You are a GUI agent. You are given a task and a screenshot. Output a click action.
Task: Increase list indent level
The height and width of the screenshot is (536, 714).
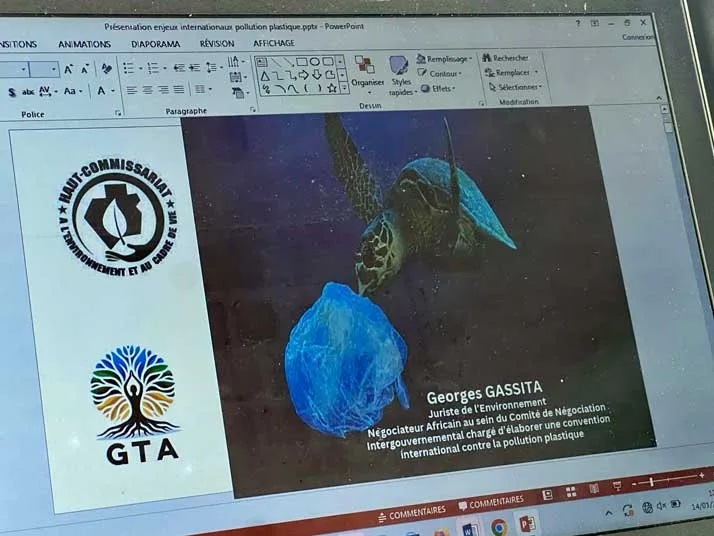pos(194,67)
